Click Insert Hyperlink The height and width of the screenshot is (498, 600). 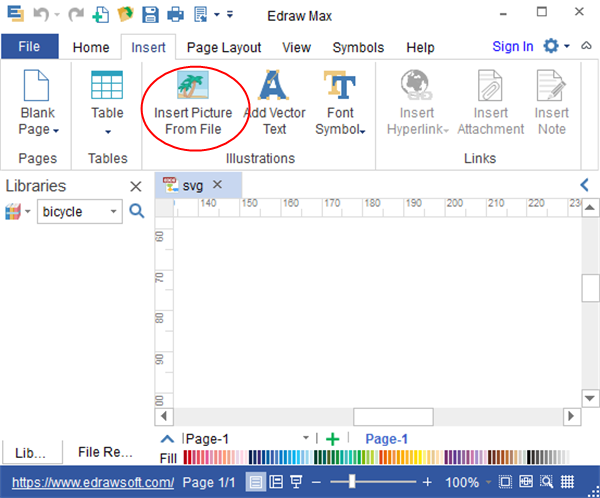tap(417, 103)
